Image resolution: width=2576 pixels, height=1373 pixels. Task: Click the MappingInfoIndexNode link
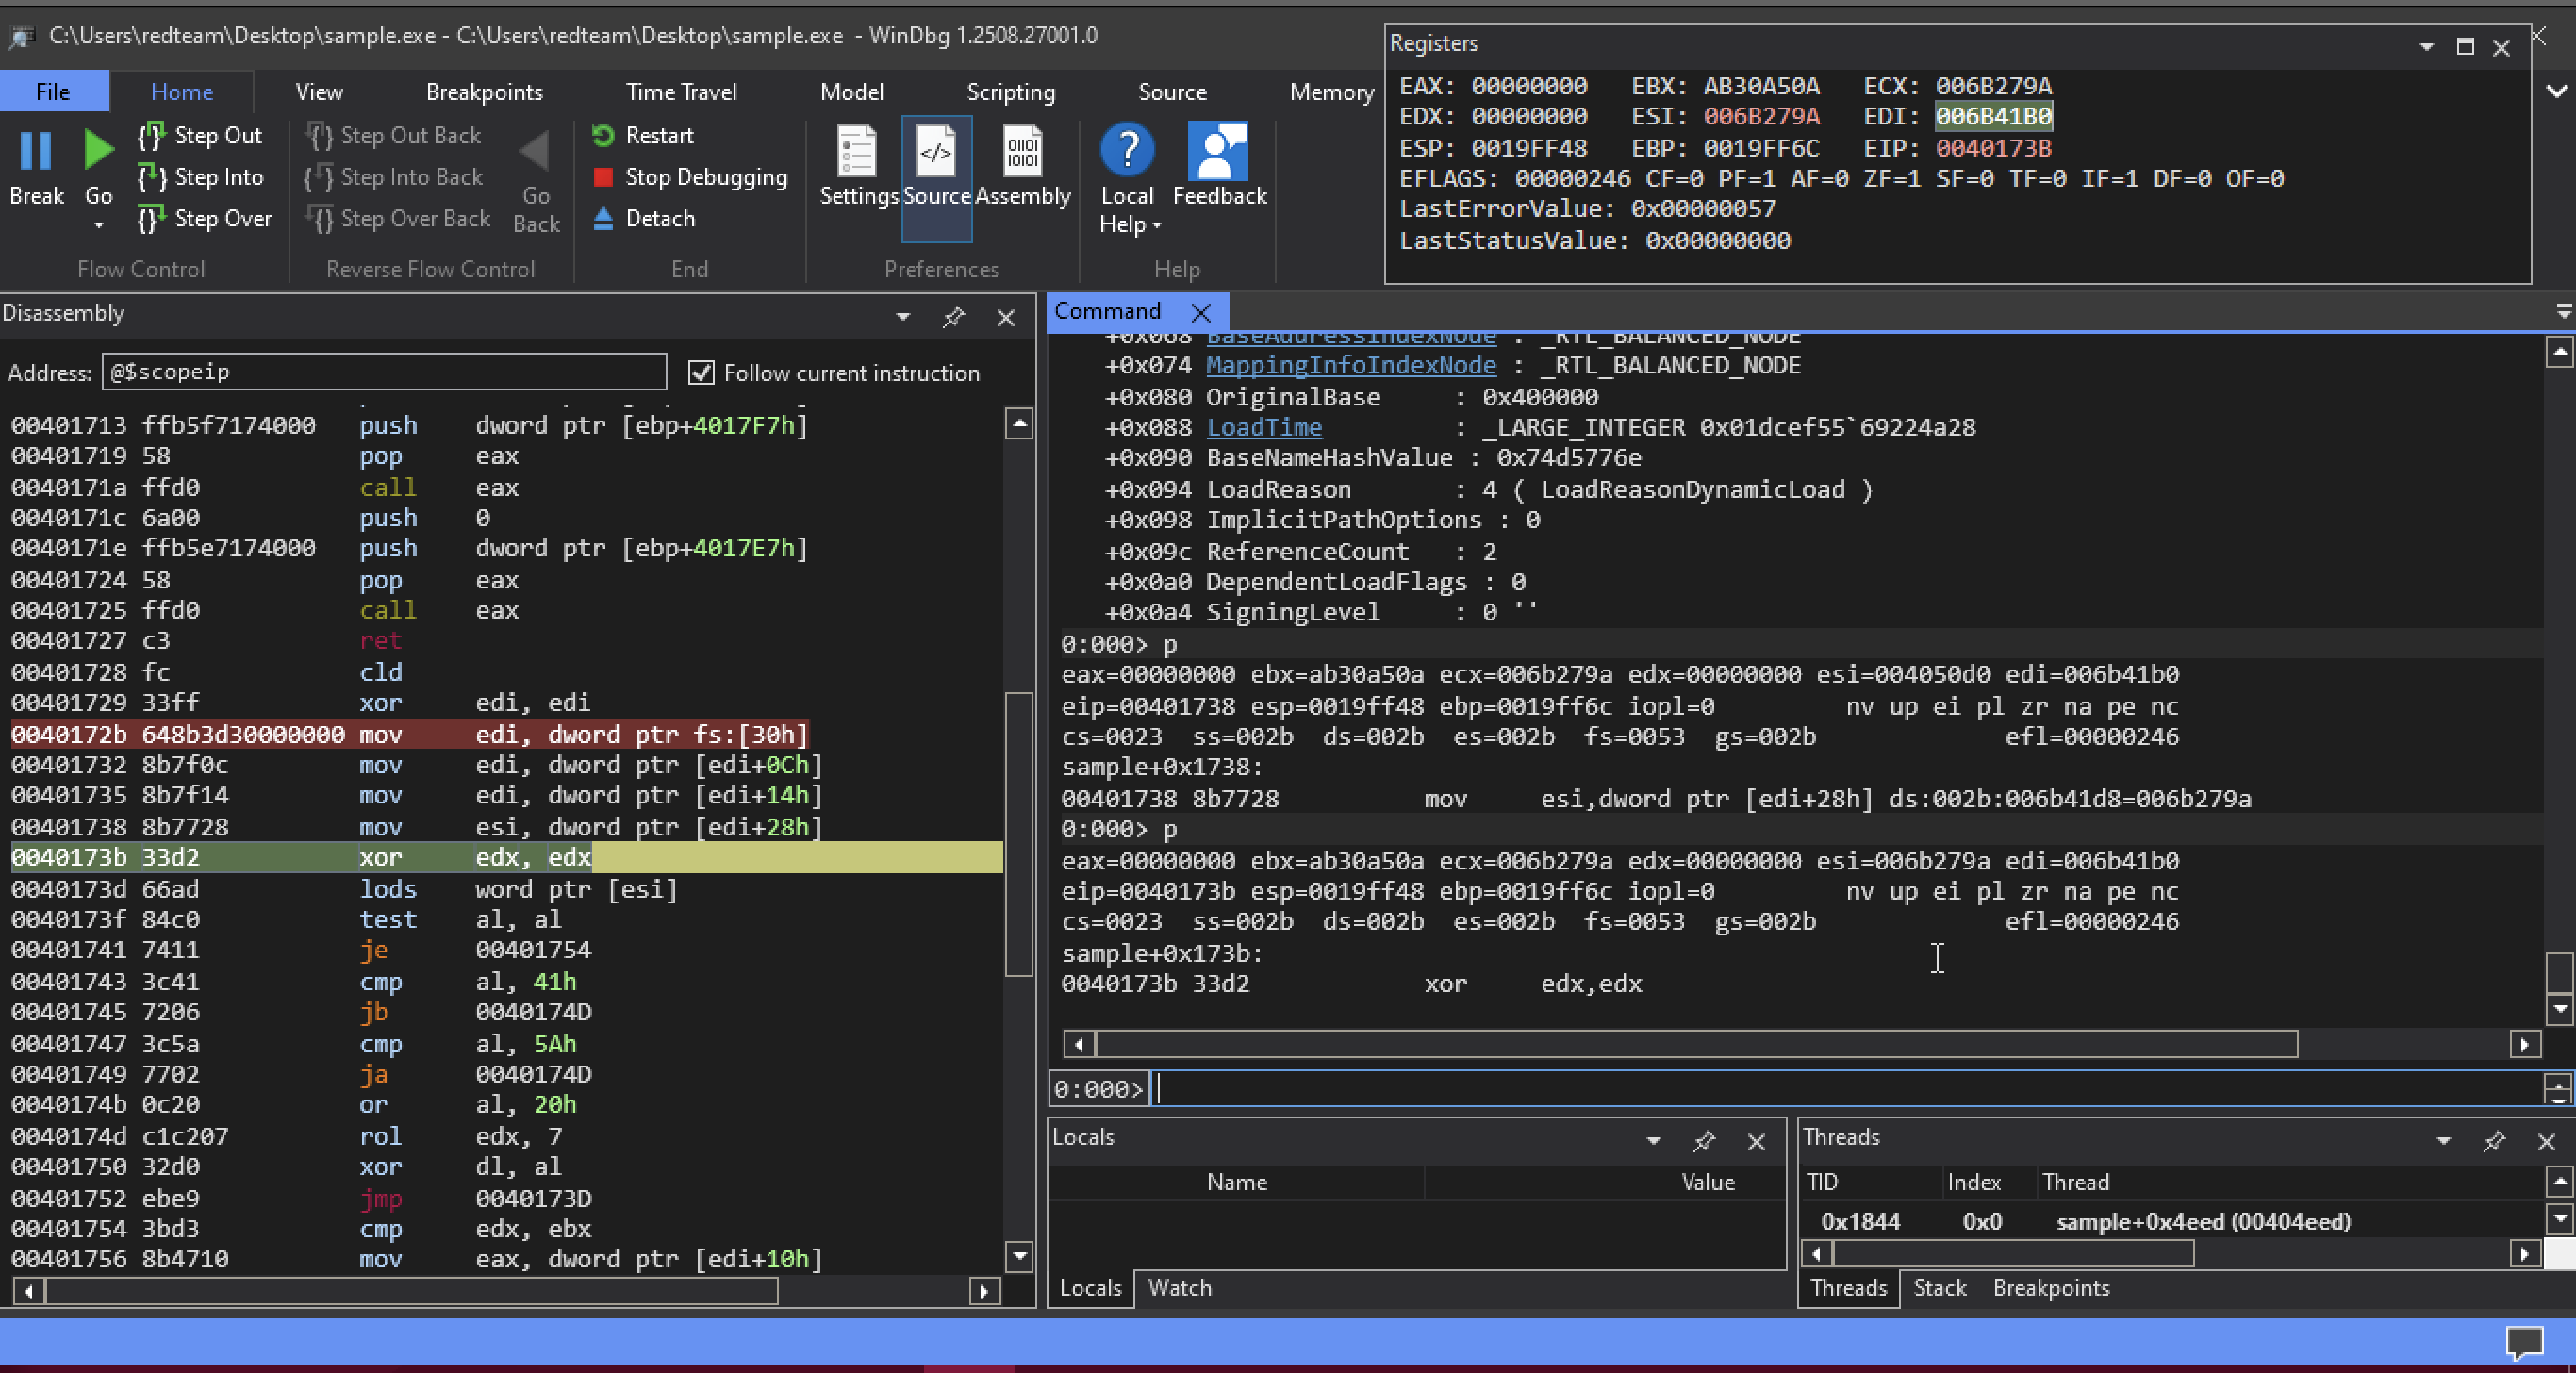(1351, 366)
